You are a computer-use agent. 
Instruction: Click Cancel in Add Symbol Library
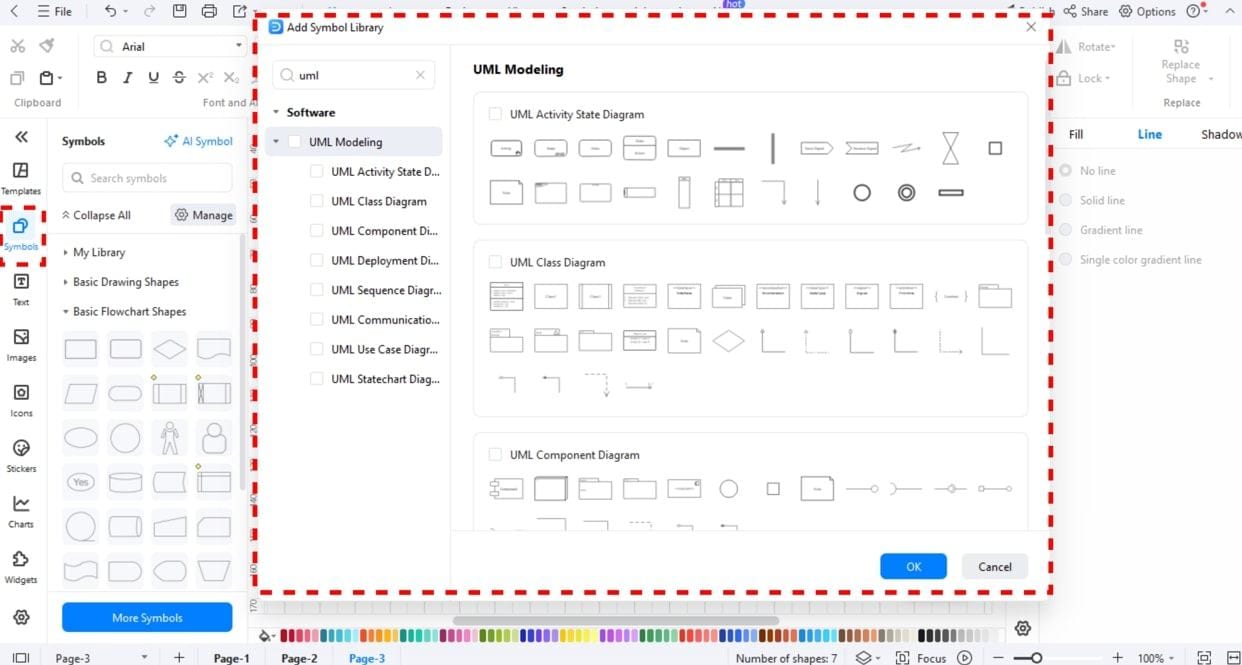point(995,566)
